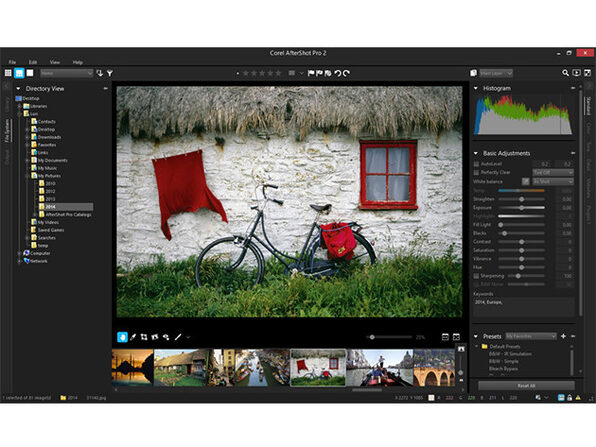
Task: Enable the AutoLevel checkbox
Action: 476,164
